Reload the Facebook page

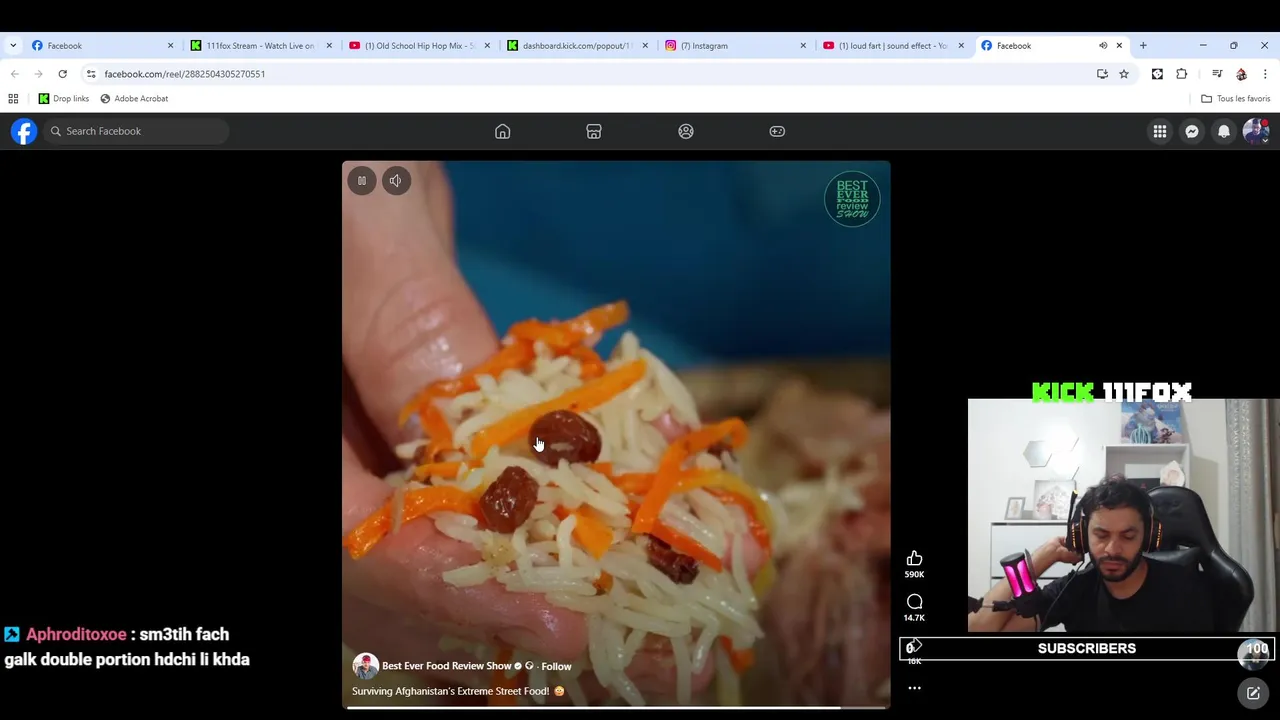[62, 74]
